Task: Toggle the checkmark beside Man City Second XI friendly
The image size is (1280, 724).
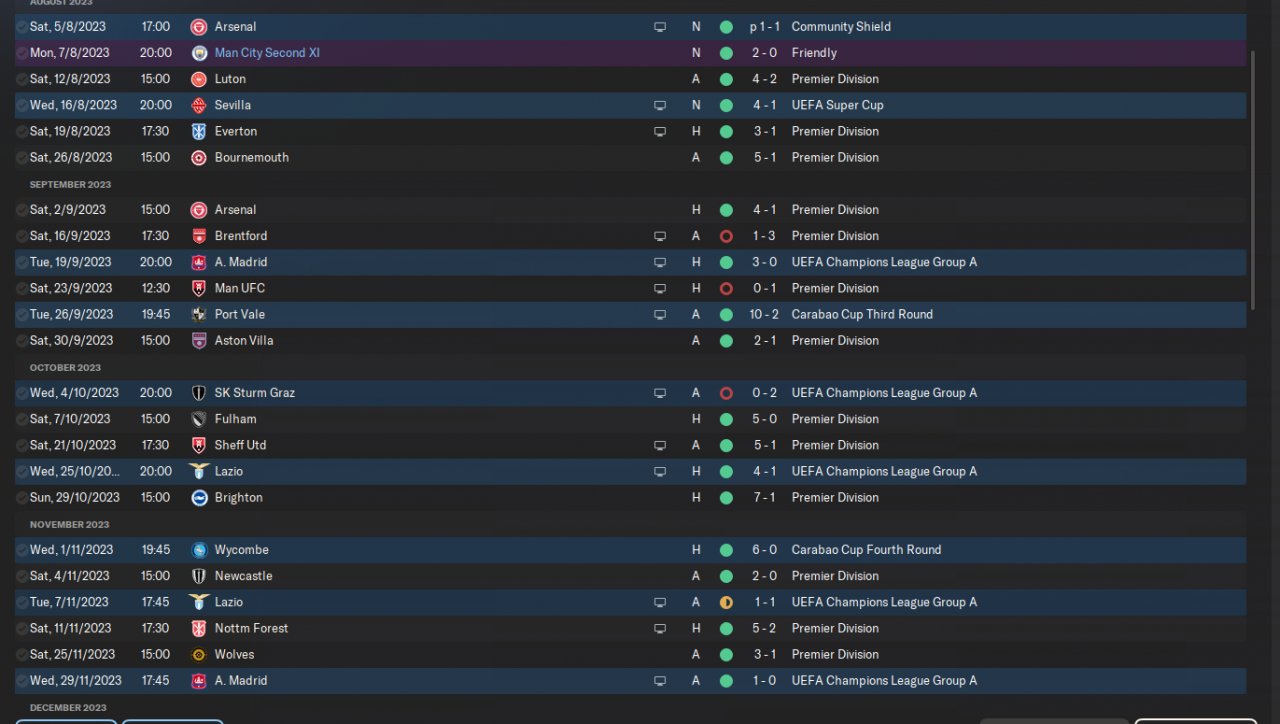Action: (x=22, y=53)
